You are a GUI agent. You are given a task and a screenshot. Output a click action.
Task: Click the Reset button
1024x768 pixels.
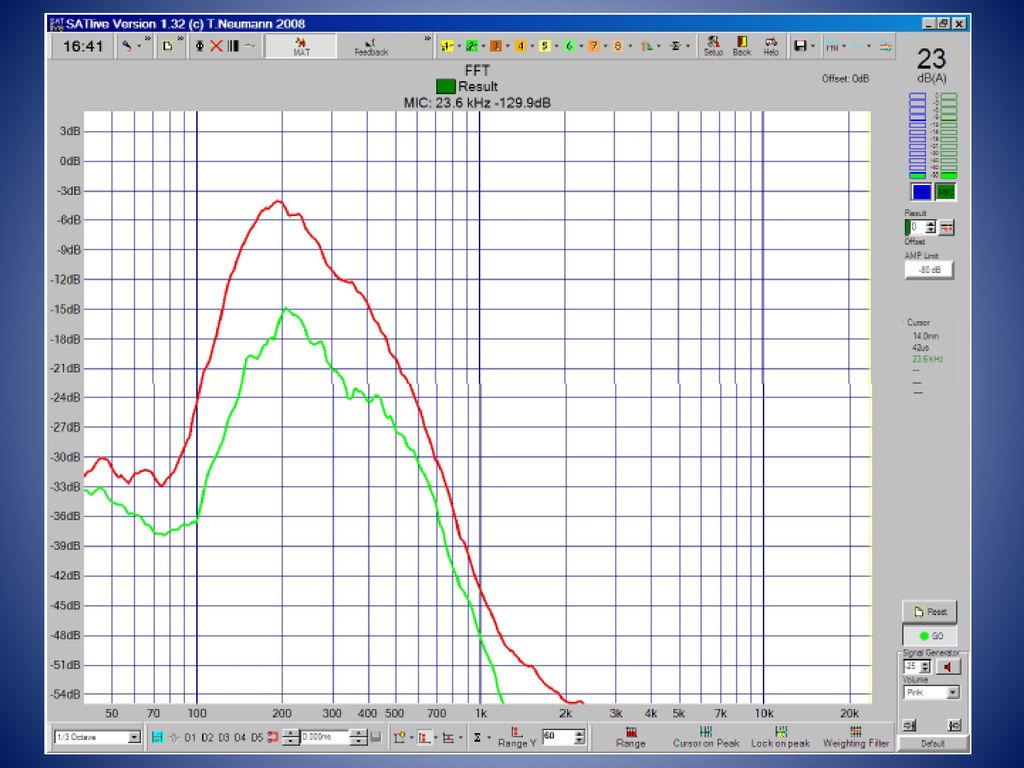click(x=930, y=612)
